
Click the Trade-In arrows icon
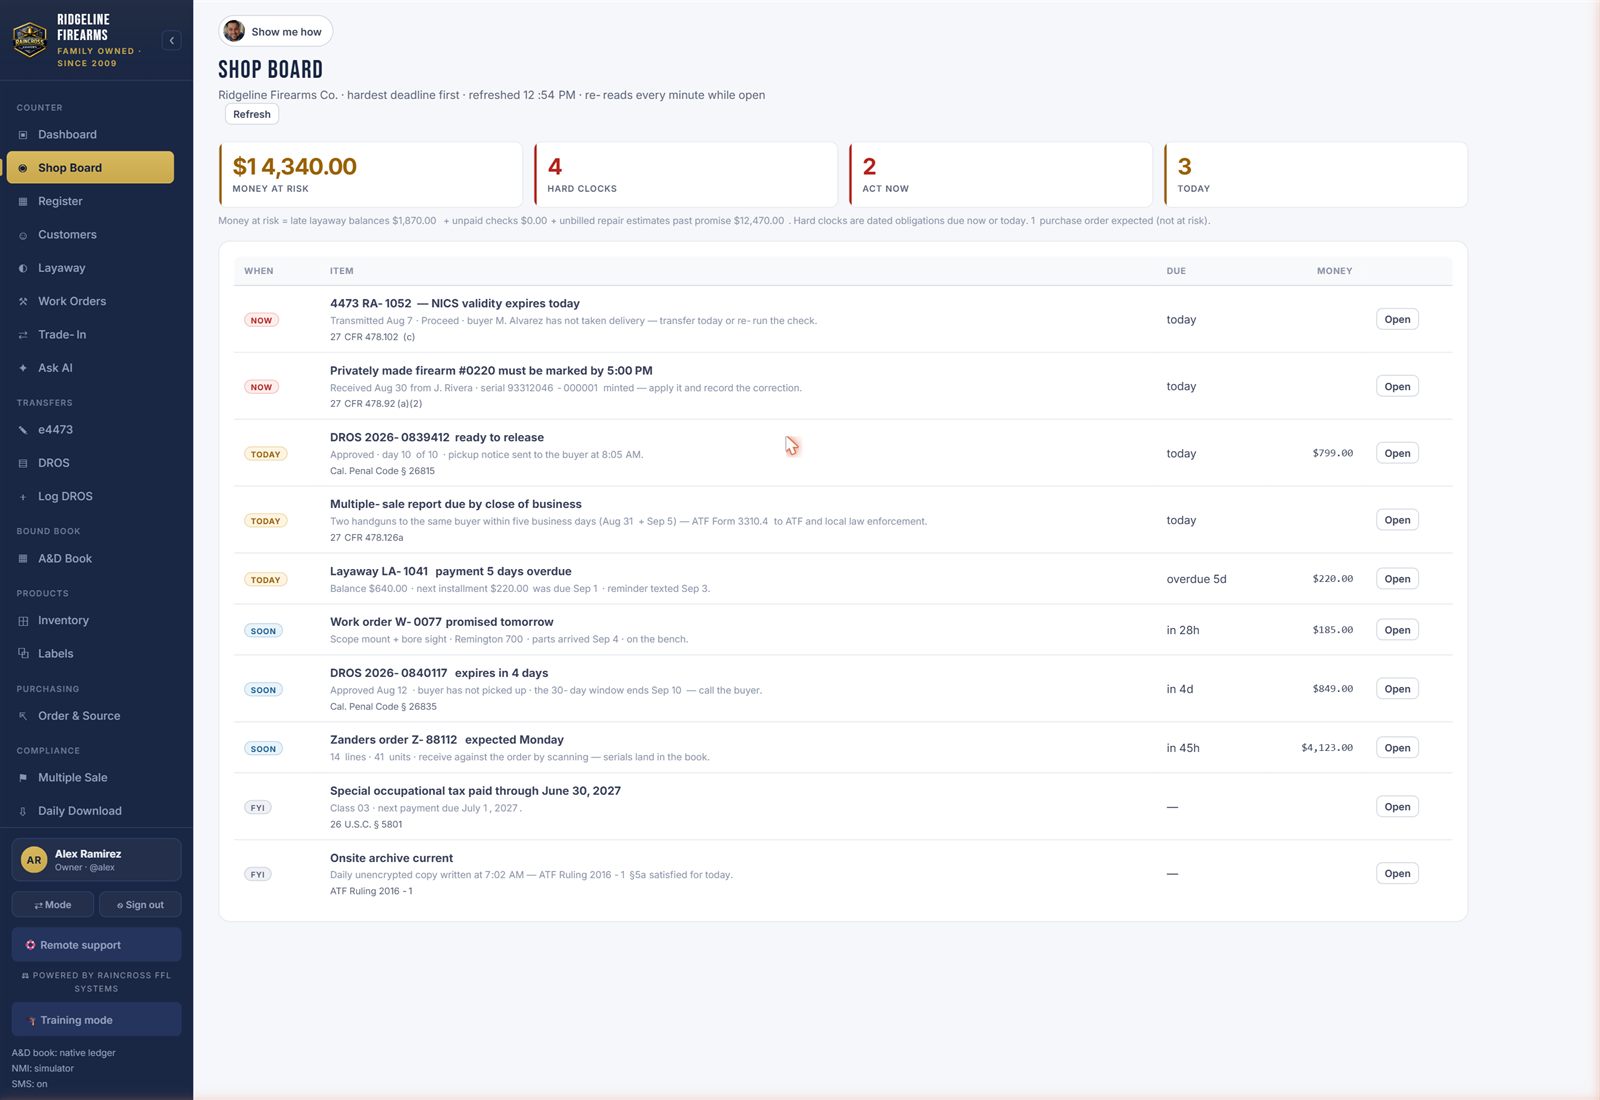[23, 336]
